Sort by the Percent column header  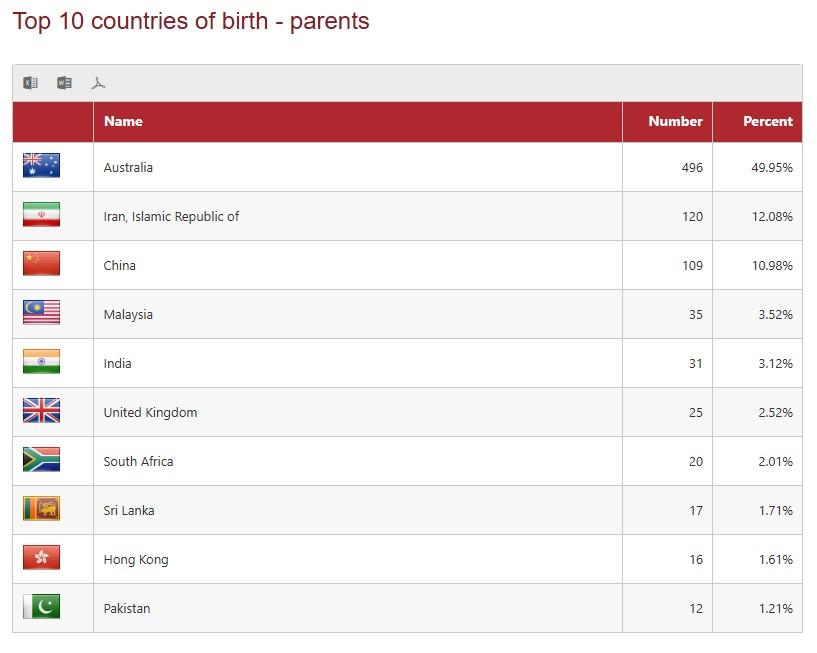767,121
